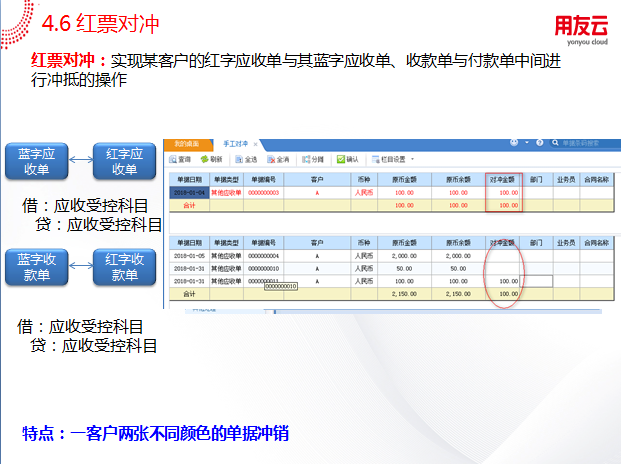Viewport: 621px width, 464px height.
Task: Click 单据编号 header in the upper table
Action: pos(263,180)
